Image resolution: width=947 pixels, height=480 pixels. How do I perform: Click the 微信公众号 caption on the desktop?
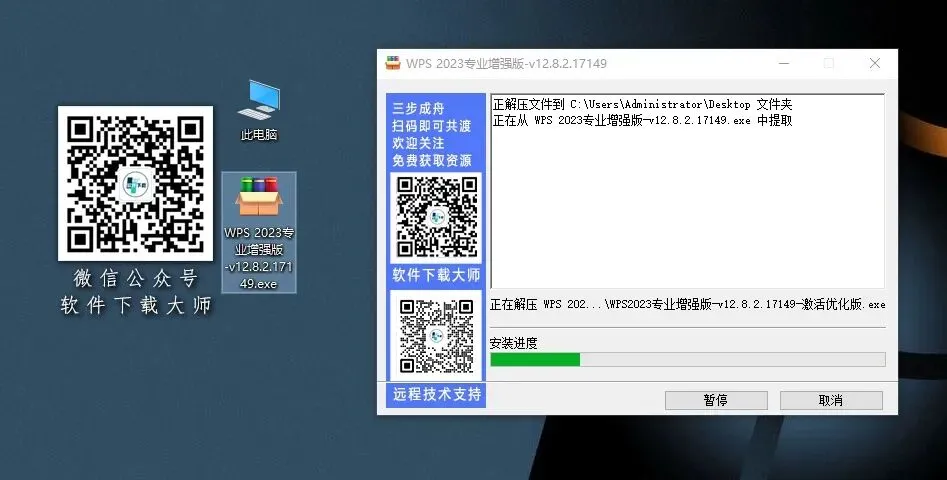click(x=135, y=278)
